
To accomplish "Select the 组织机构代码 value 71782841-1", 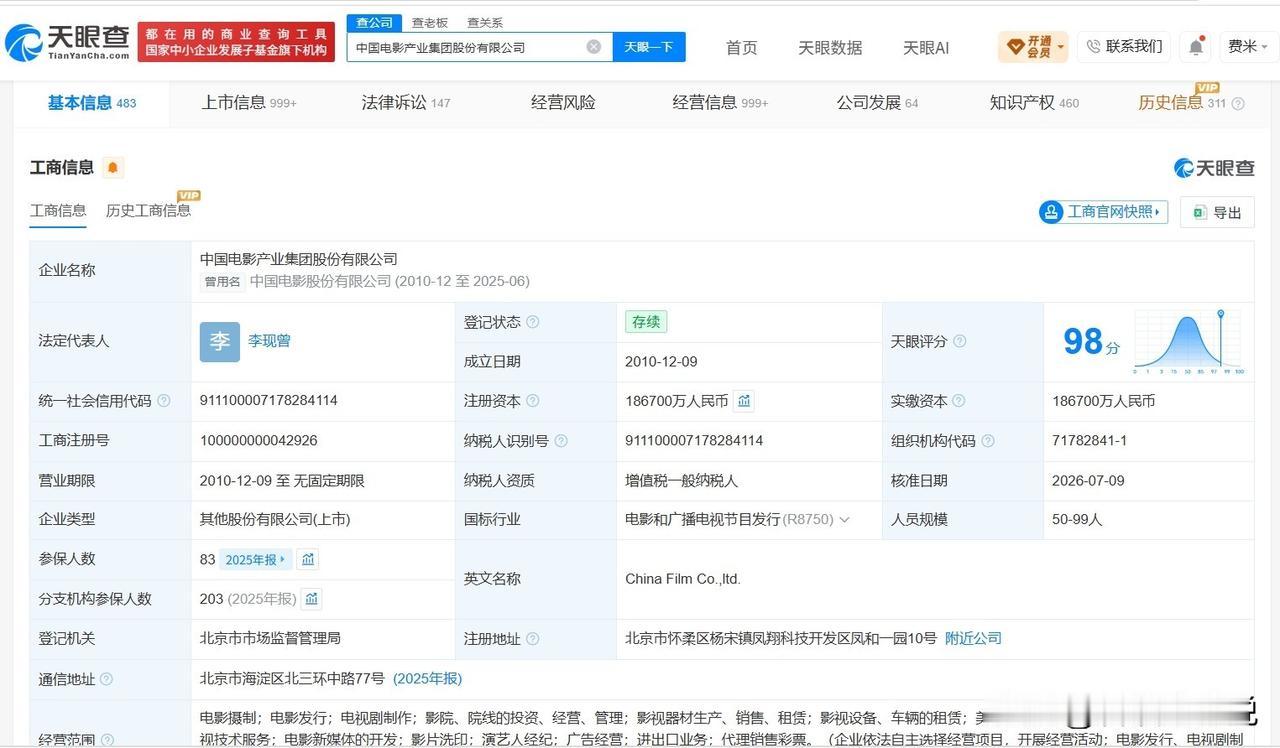I will click(1089, 440).
